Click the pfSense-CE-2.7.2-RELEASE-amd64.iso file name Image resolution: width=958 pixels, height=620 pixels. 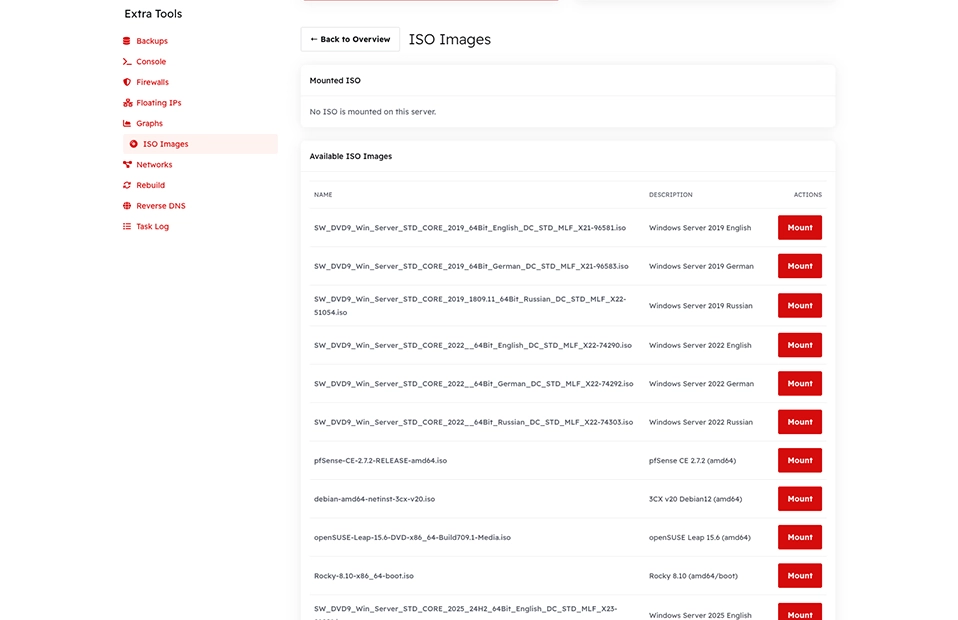tap(380, 461)
